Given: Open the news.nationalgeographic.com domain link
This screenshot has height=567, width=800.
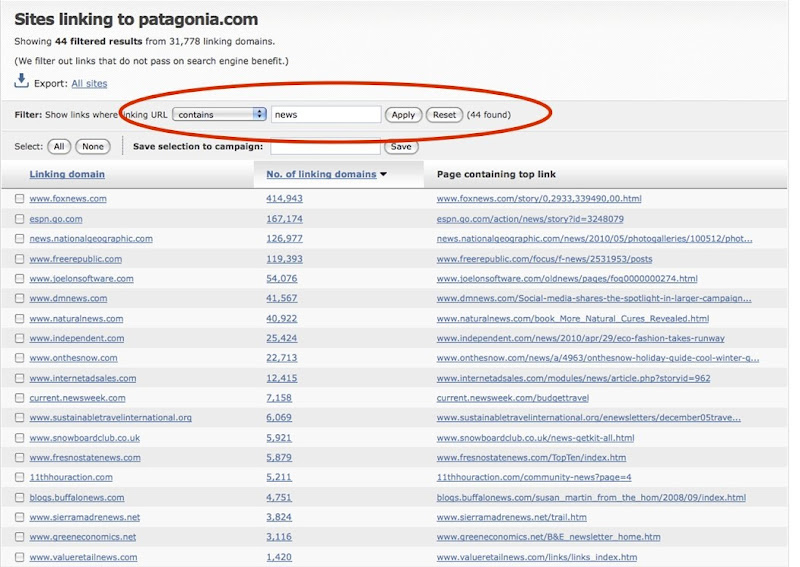Looking at the screenshot, I should (x=91, y=238).
